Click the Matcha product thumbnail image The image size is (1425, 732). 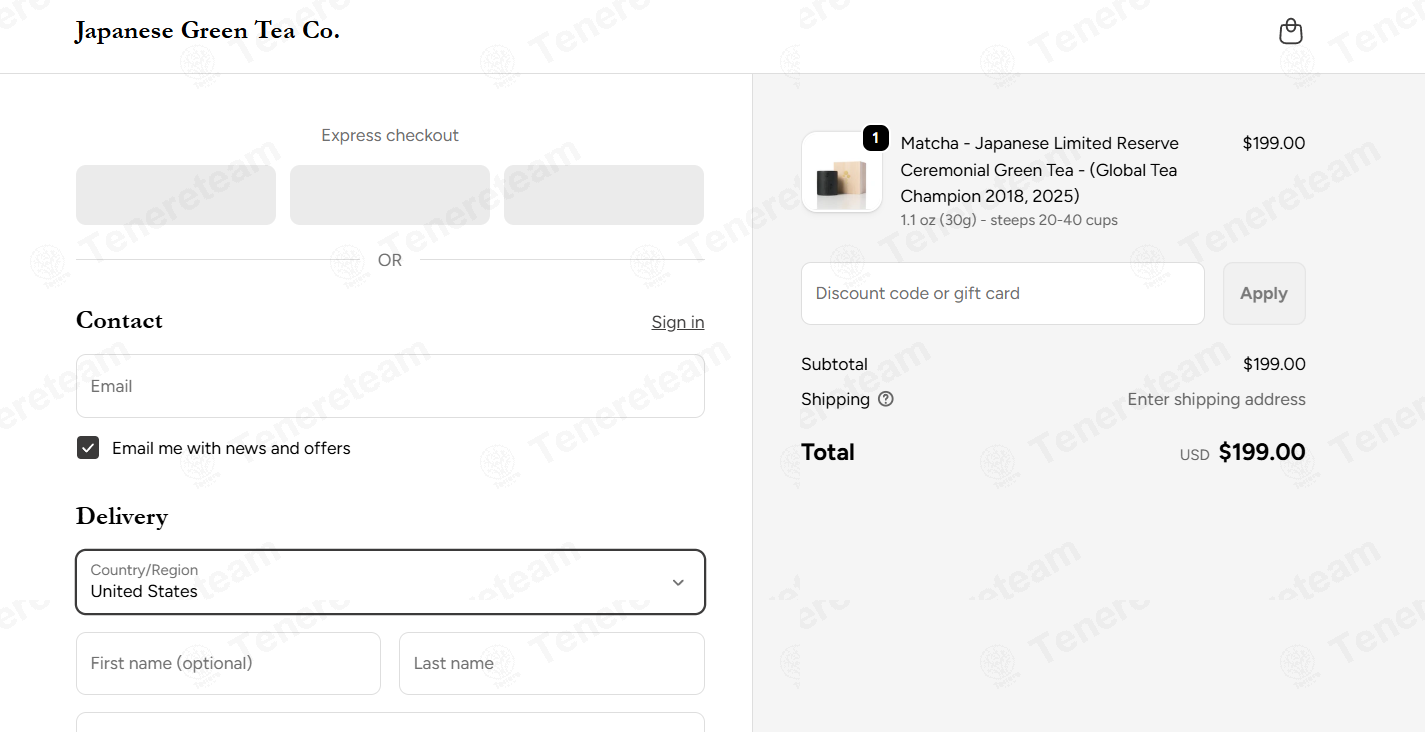point(841,172)
